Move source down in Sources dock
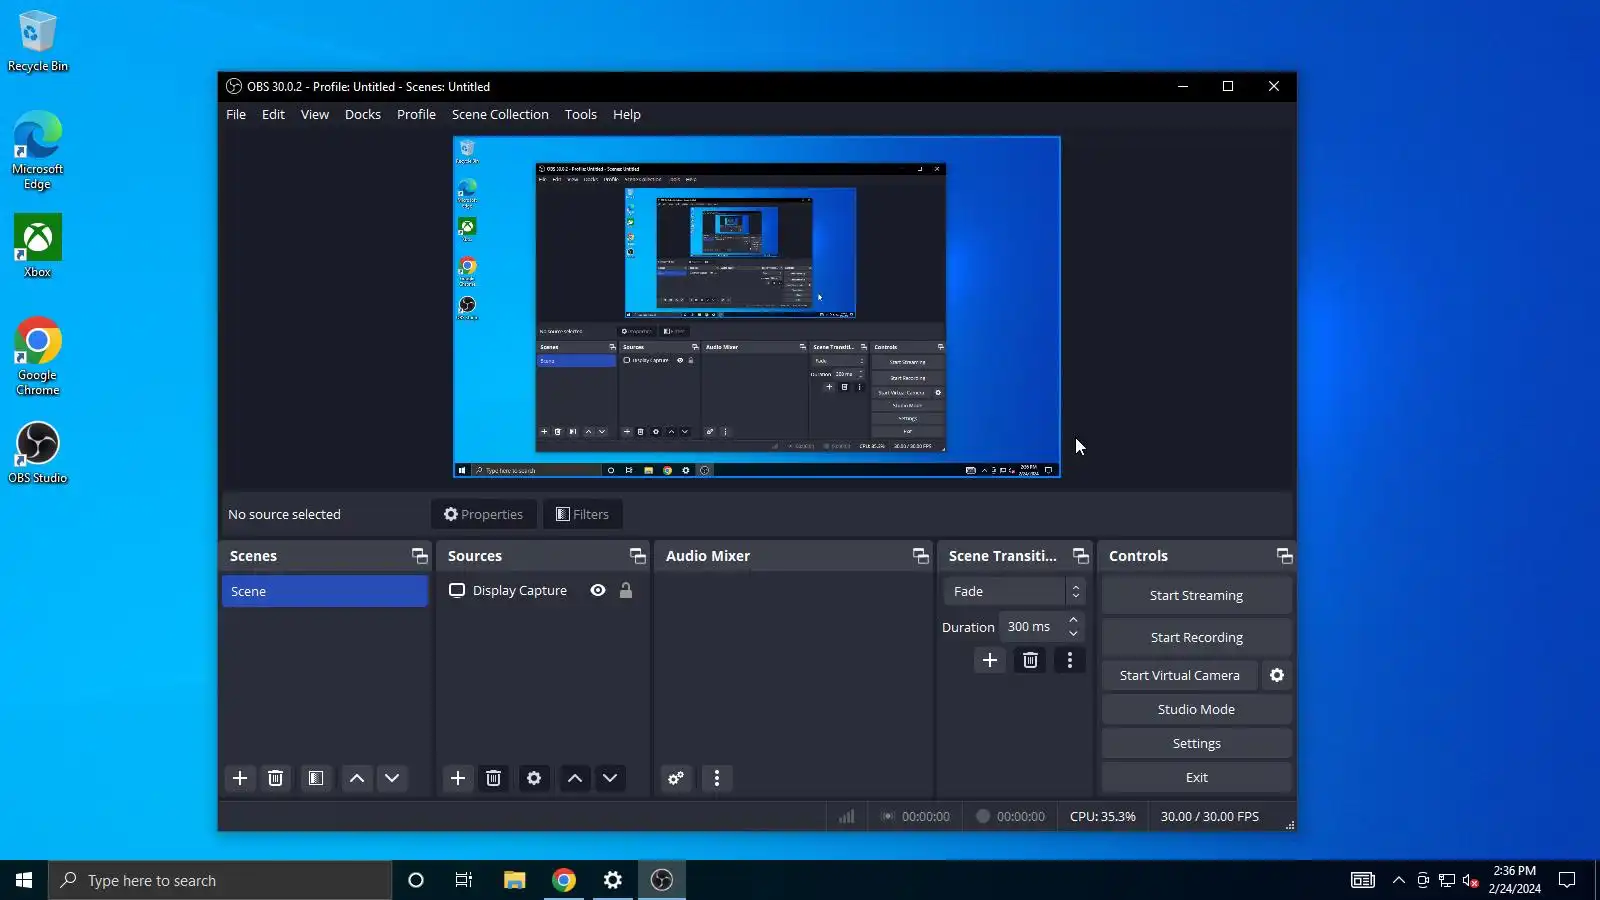This screenshot has height=900, width=1600. click(610, 778)
